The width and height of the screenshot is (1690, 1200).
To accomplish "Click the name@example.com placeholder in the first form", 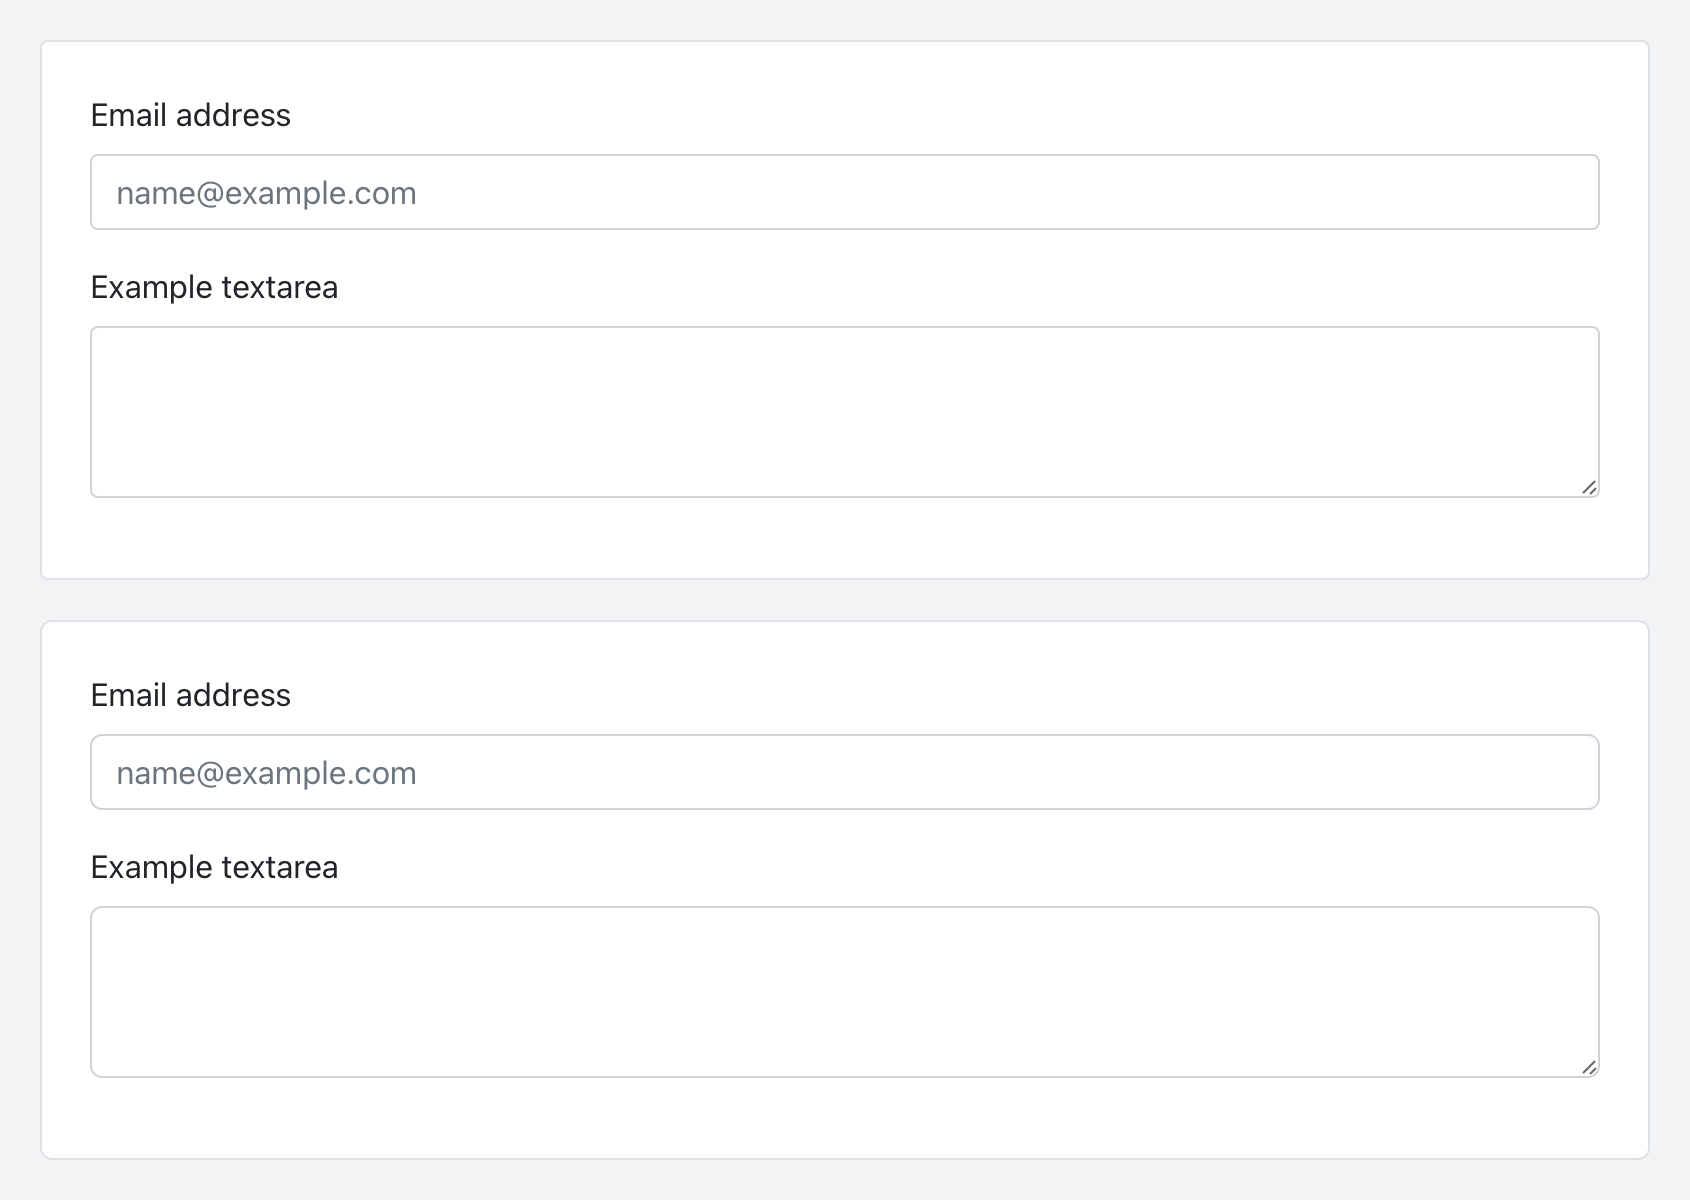I will pos(266,193).
